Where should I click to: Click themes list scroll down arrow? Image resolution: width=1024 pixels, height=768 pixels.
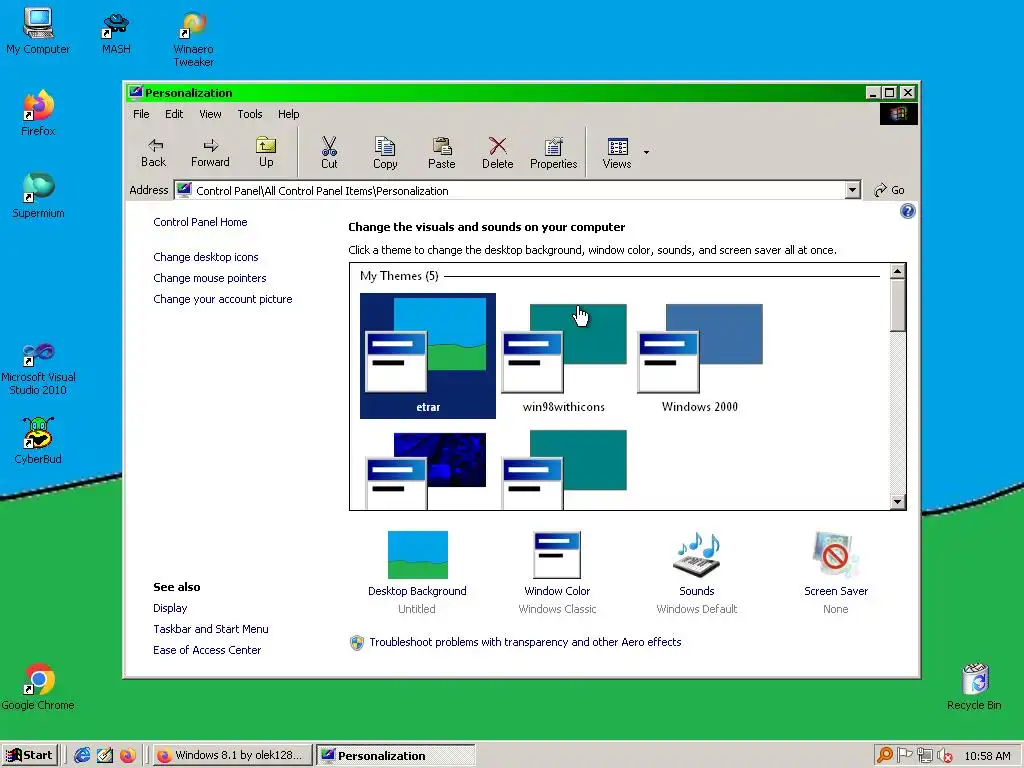(898, 502)
